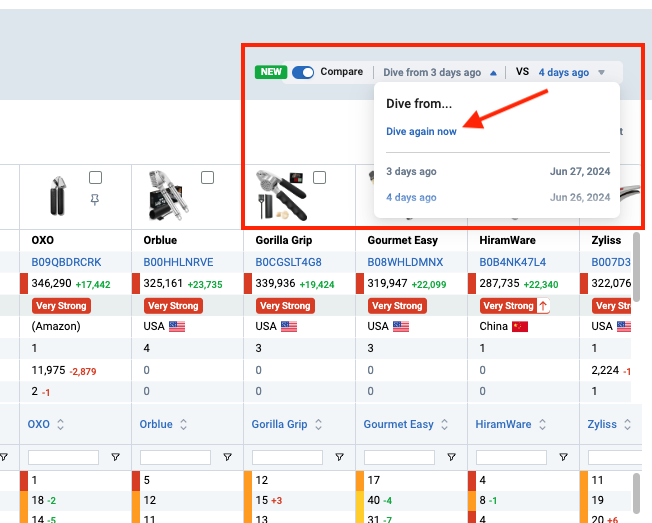Open ASIN link B0B4NK47L4
This screenshot has height=523, width=652.
pyautogui.click(x=512, y=262)
